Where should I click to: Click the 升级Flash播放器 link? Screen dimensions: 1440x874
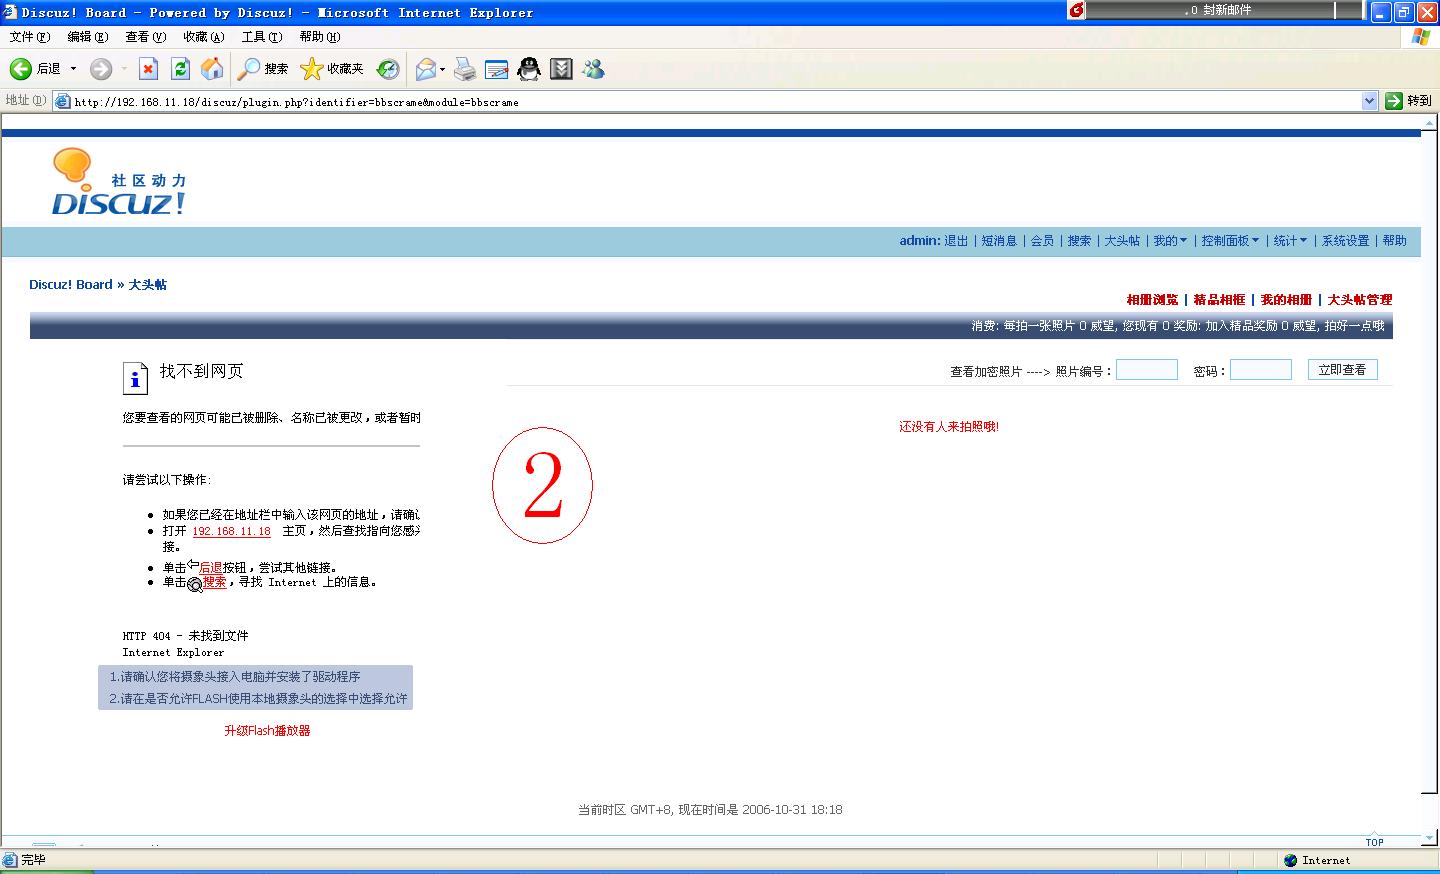coord(267,731)
